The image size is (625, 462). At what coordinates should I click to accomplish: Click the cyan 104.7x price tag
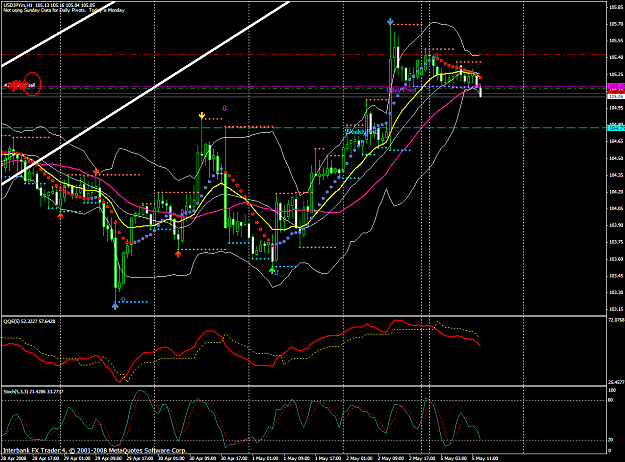616,128
